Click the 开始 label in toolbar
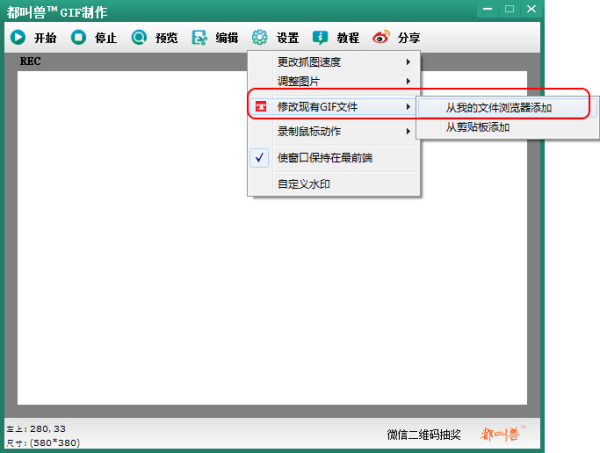600x453 pixels. [x=45, y=38]
